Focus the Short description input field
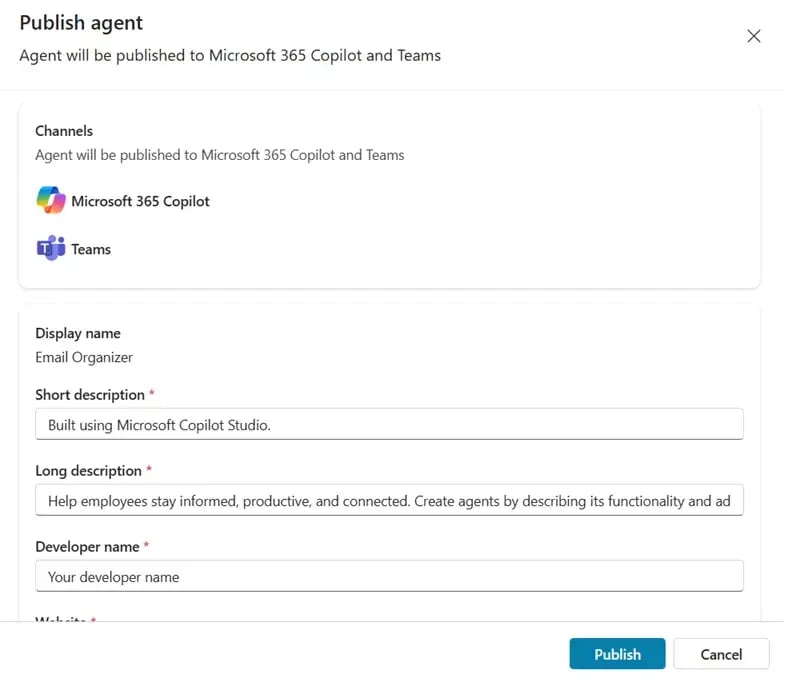 [x=389, y=425]
